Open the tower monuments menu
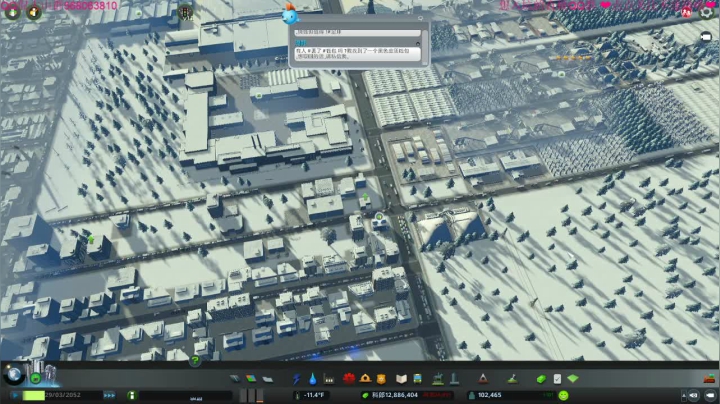 [x=454, y=379]
